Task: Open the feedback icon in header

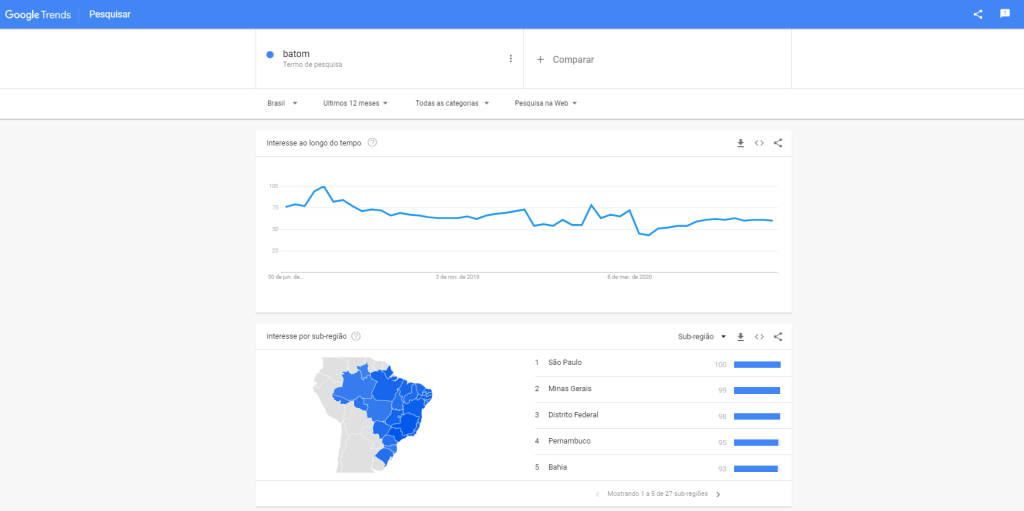Action: click(x=1004, y=14)
